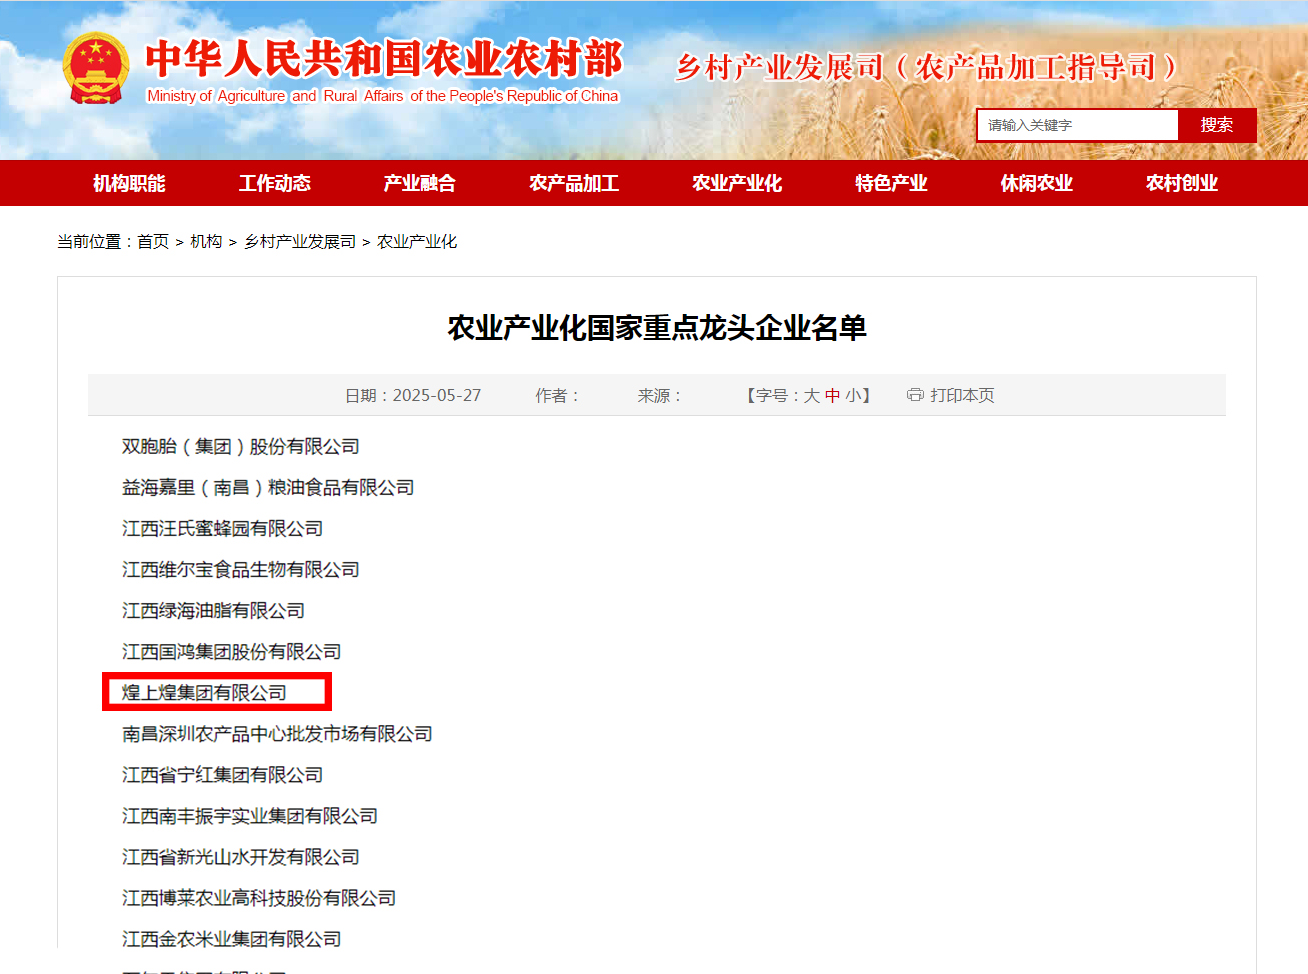This screenshot has height=974, width=1308.
Task: Go to the 产业融合 section
Action: pos(420,183)
